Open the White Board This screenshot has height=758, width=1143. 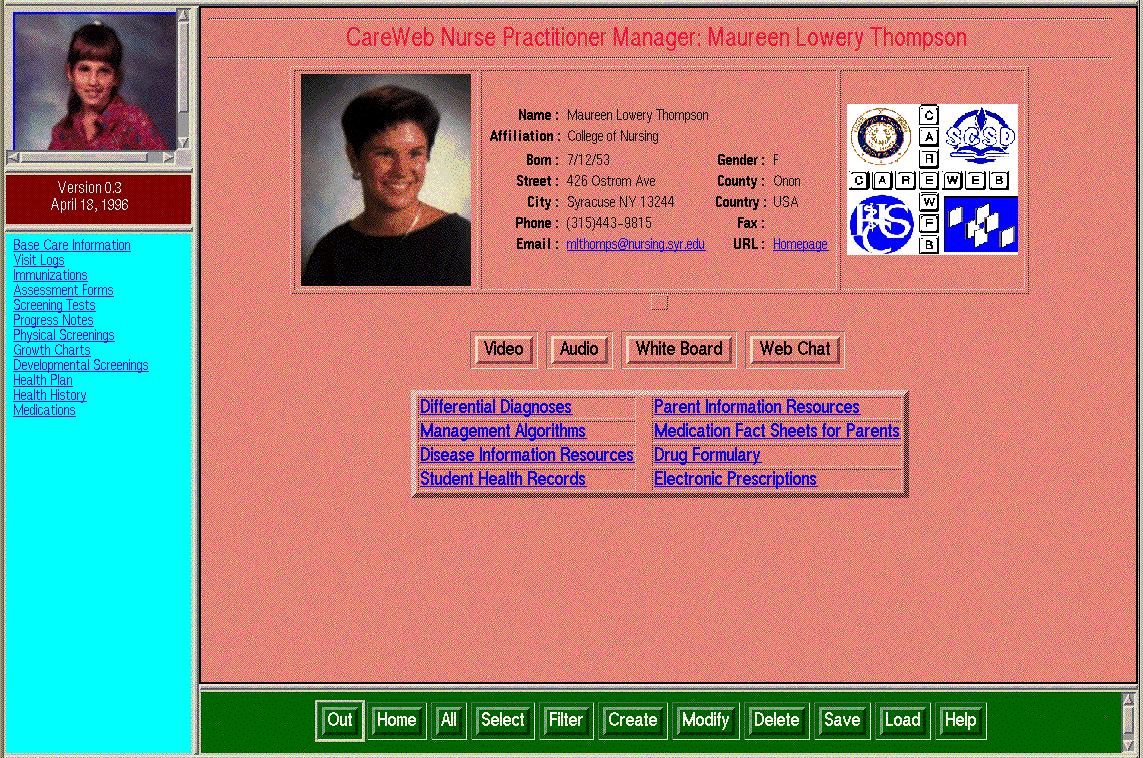(x=679, y=350)
